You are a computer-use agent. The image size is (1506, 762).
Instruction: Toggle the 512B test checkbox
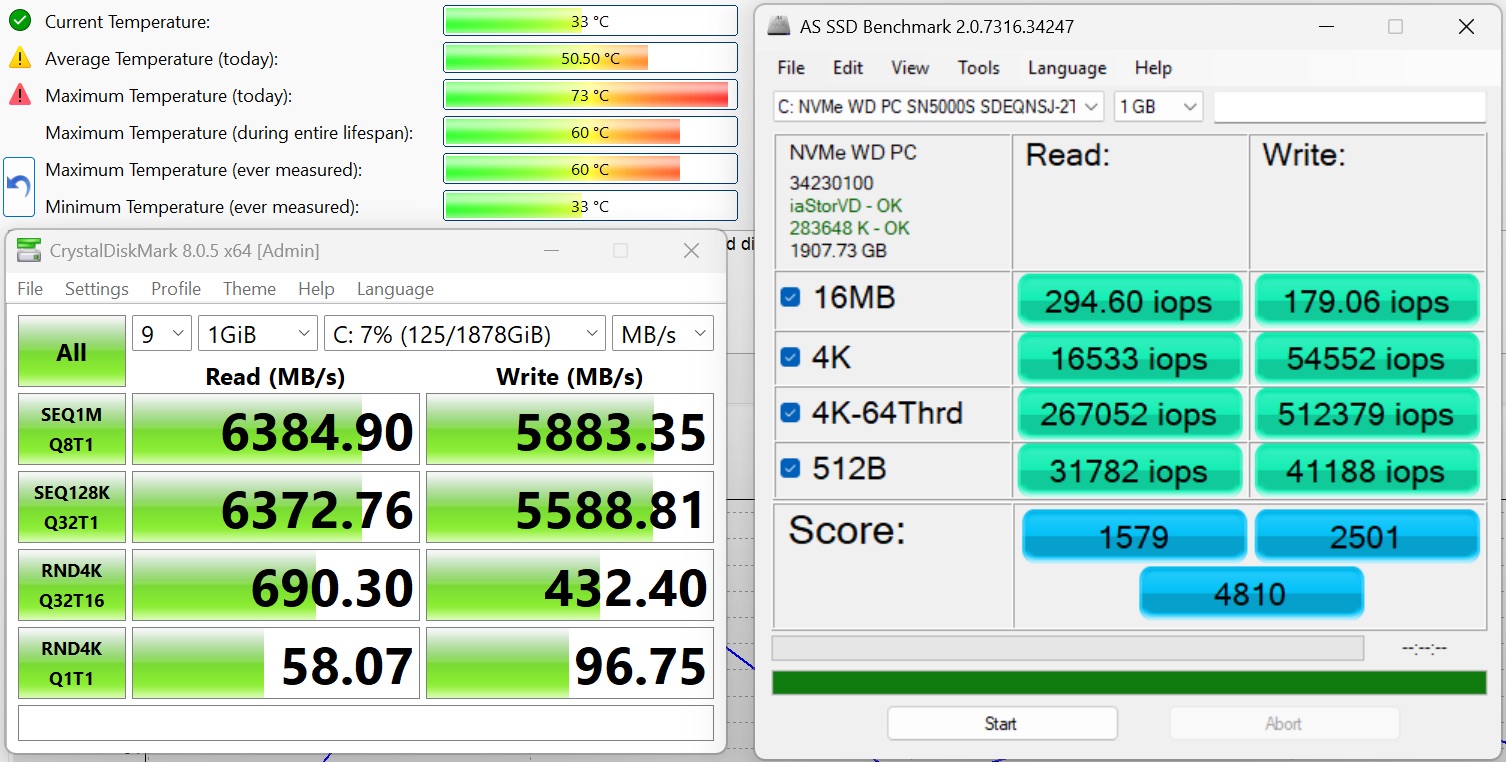pyautogui.click(x=790, y=467)
